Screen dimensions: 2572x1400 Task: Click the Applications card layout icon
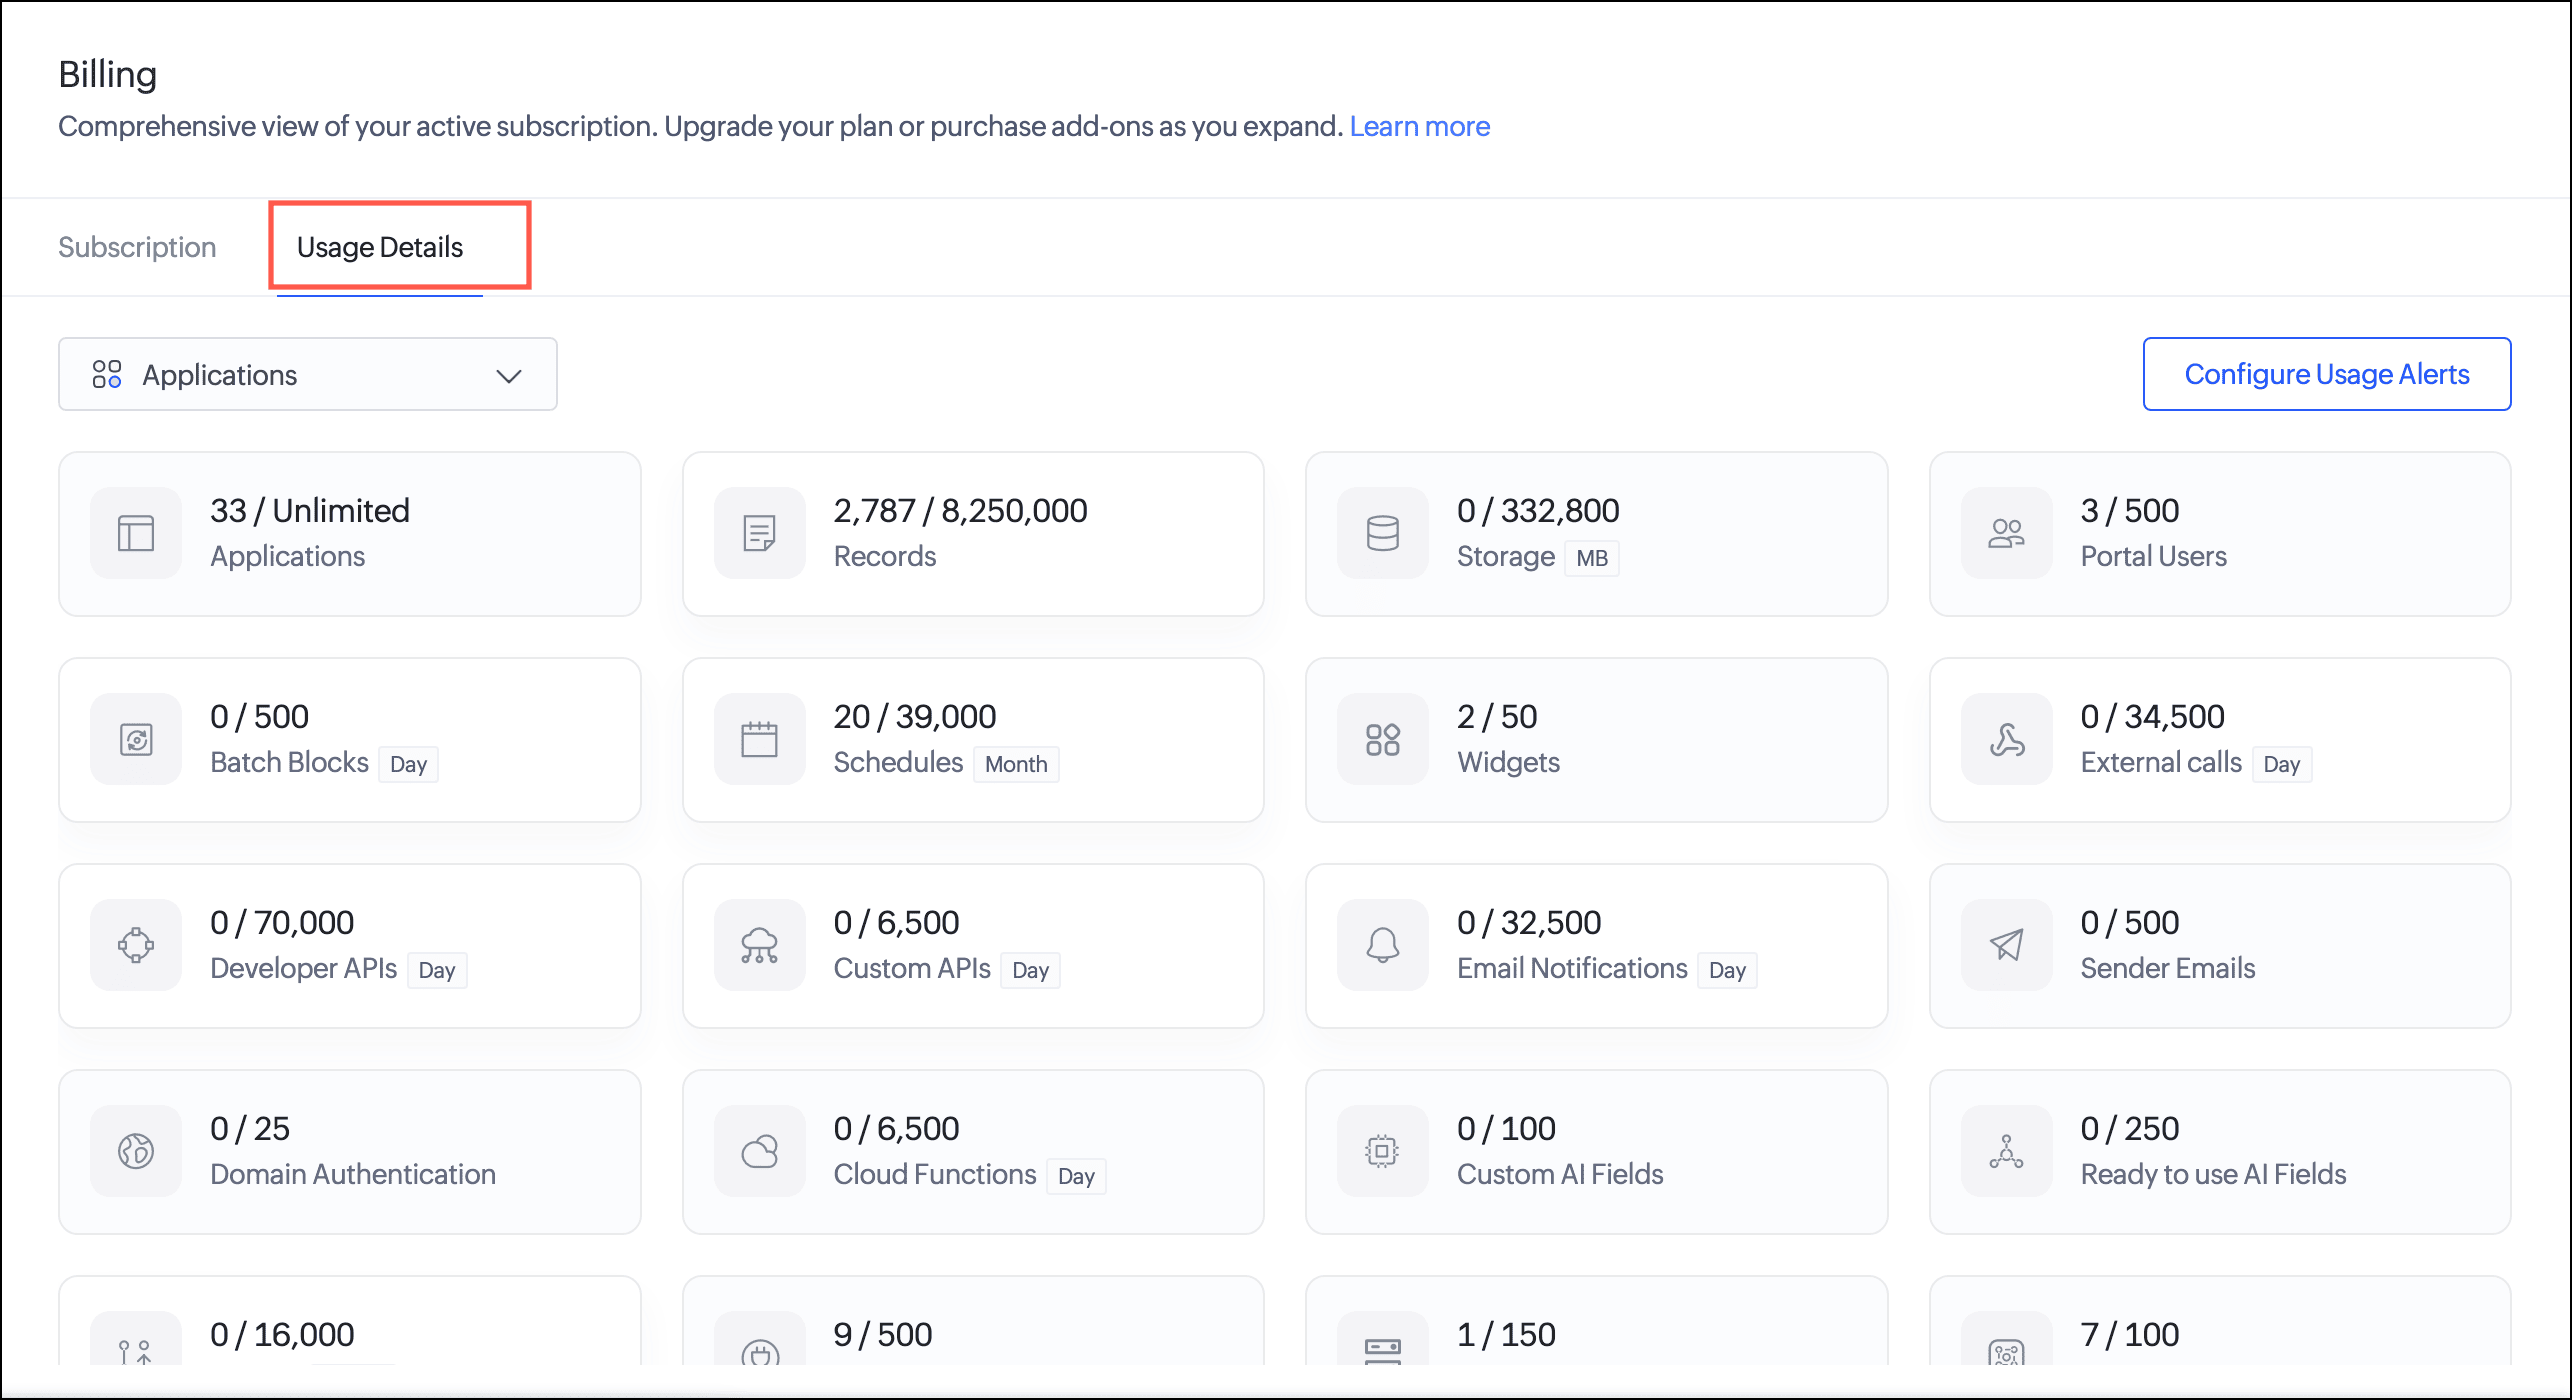tap(136, 533)
